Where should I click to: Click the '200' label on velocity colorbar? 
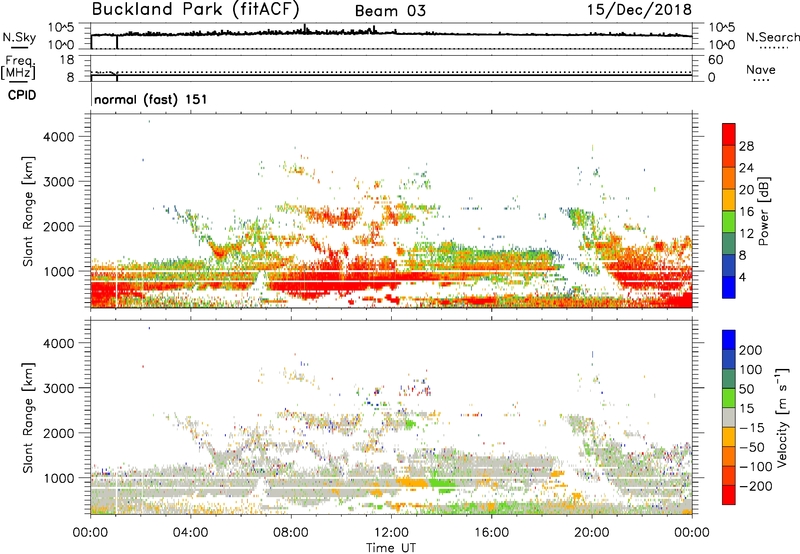click(751, 350)
